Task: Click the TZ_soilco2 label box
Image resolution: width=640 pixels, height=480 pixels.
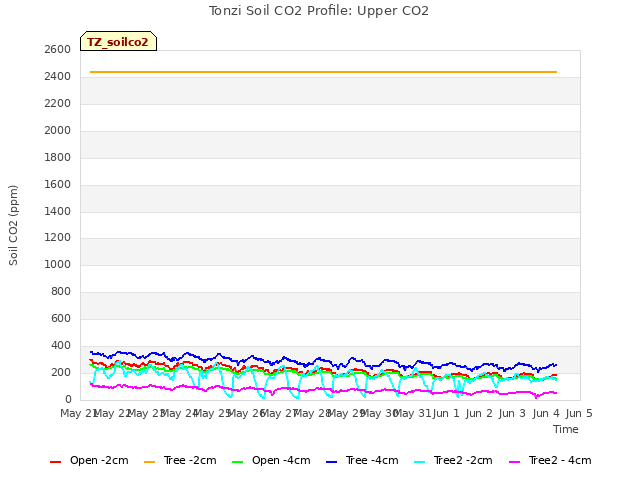Action: point(118,41)
